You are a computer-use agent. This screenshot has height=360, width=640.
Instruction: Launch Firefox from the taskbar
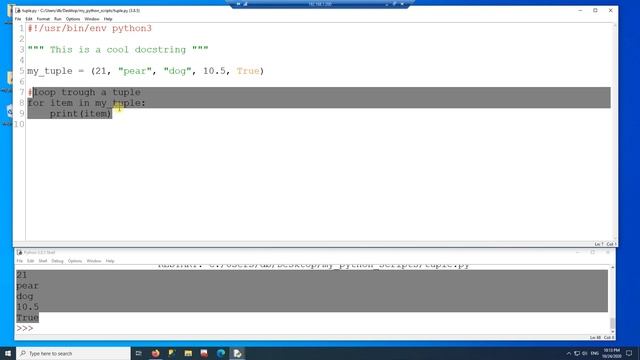tap(156, 353)
